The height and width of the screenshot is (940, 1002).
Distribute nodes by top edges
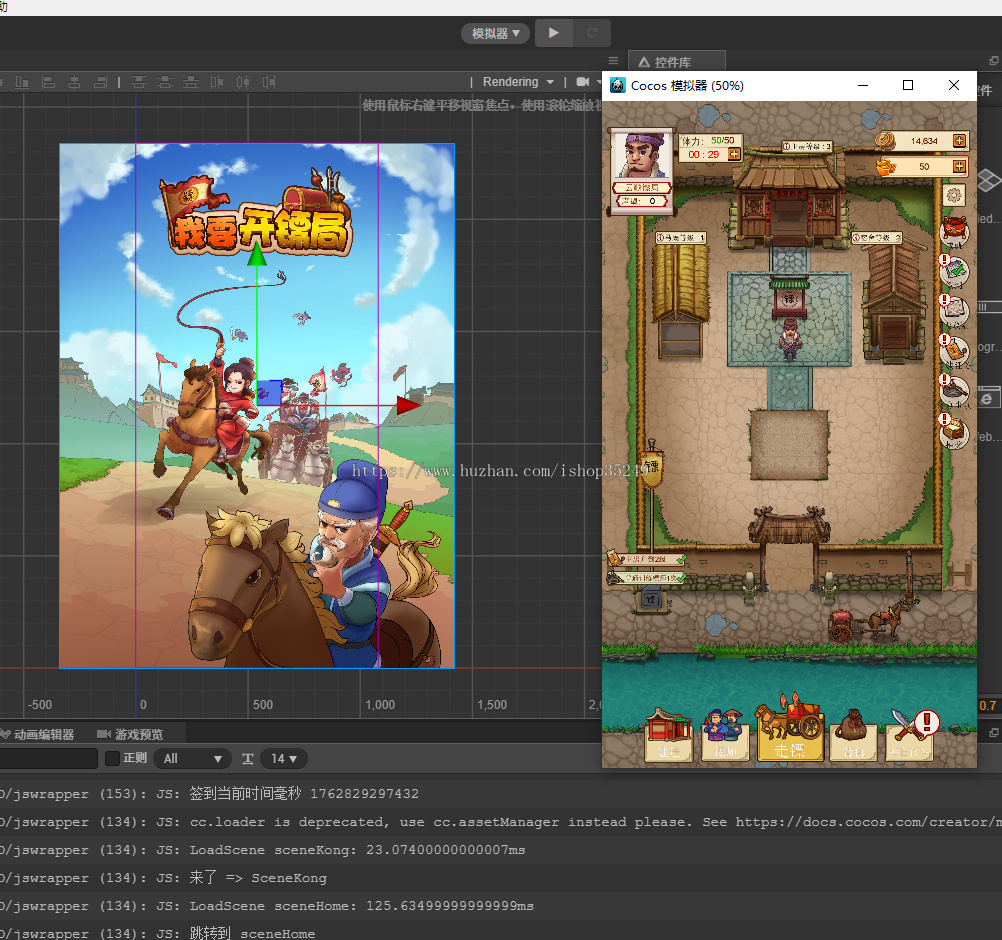[x=139, y=82]
